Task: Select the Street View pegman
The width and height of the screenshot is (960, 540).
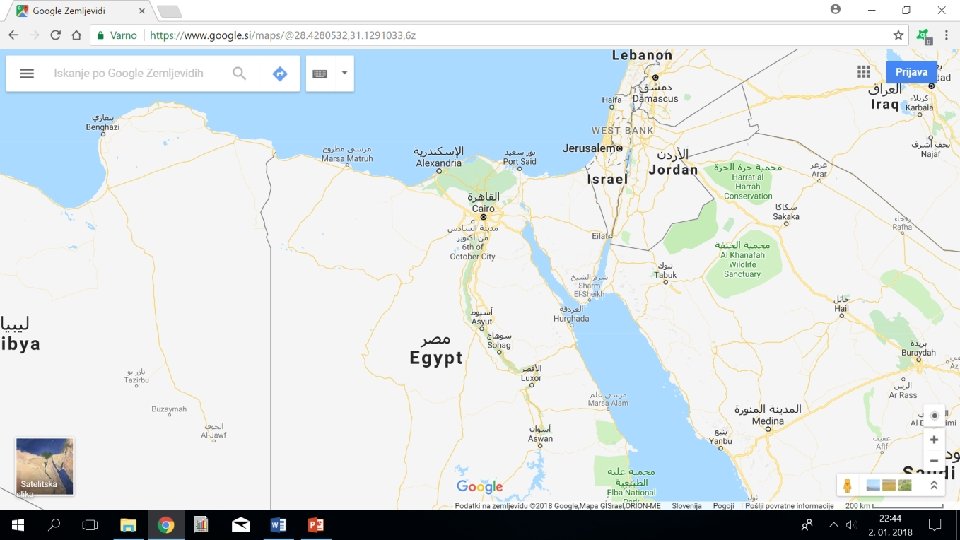Action: 847,486
